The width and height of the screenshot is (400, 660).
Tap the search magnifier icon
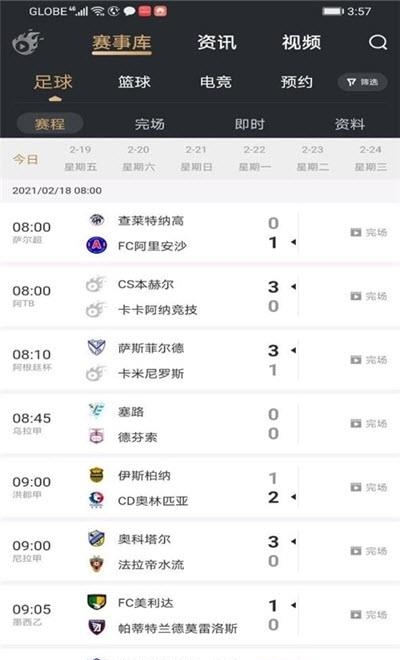tap(378, 42)
